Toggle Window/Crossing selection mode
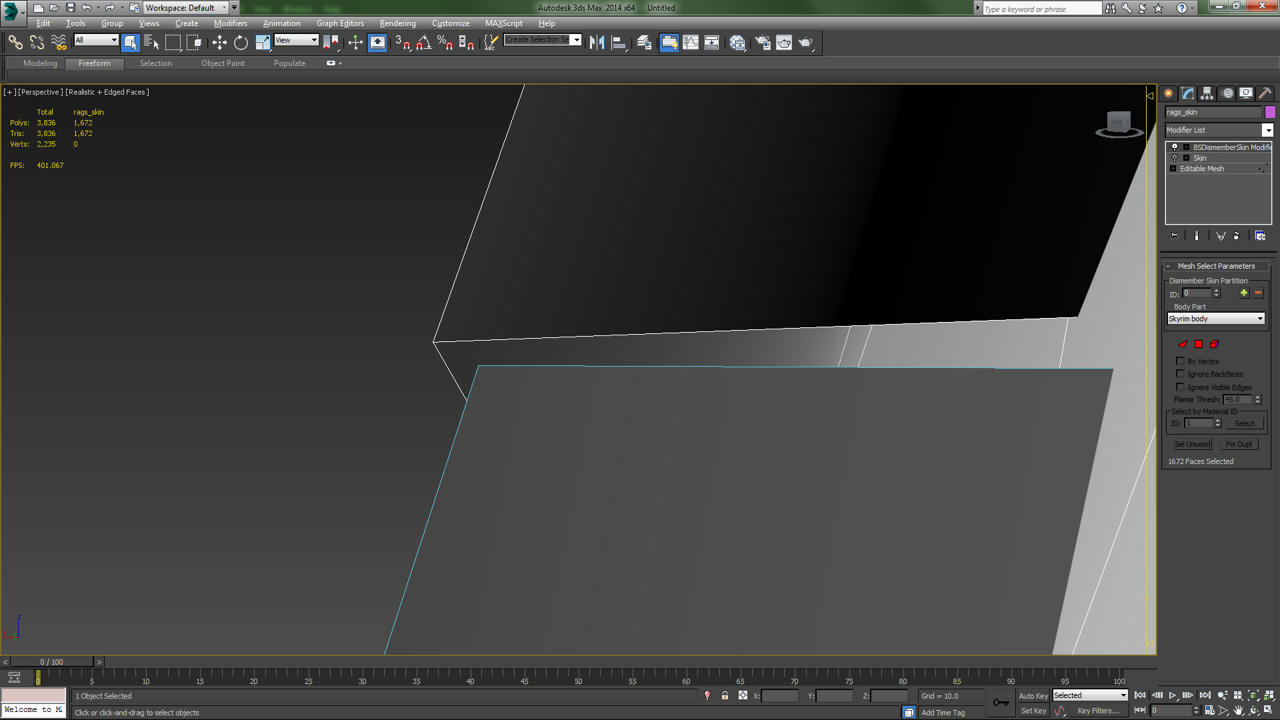 tap(194, 42)
